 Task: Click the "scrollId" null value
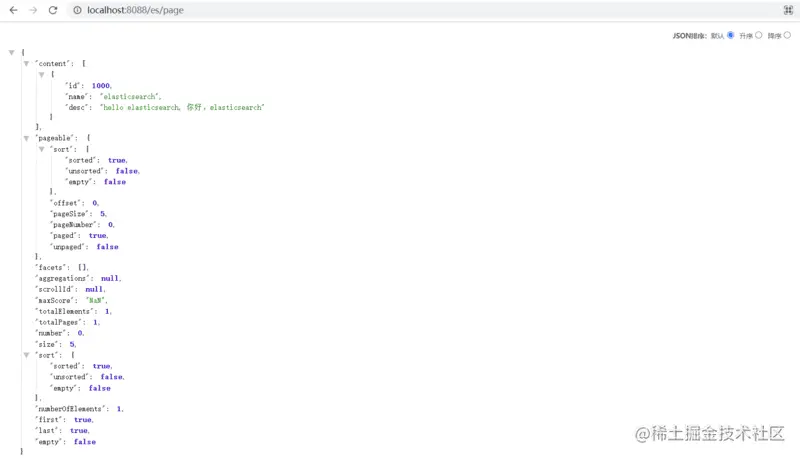94,289
